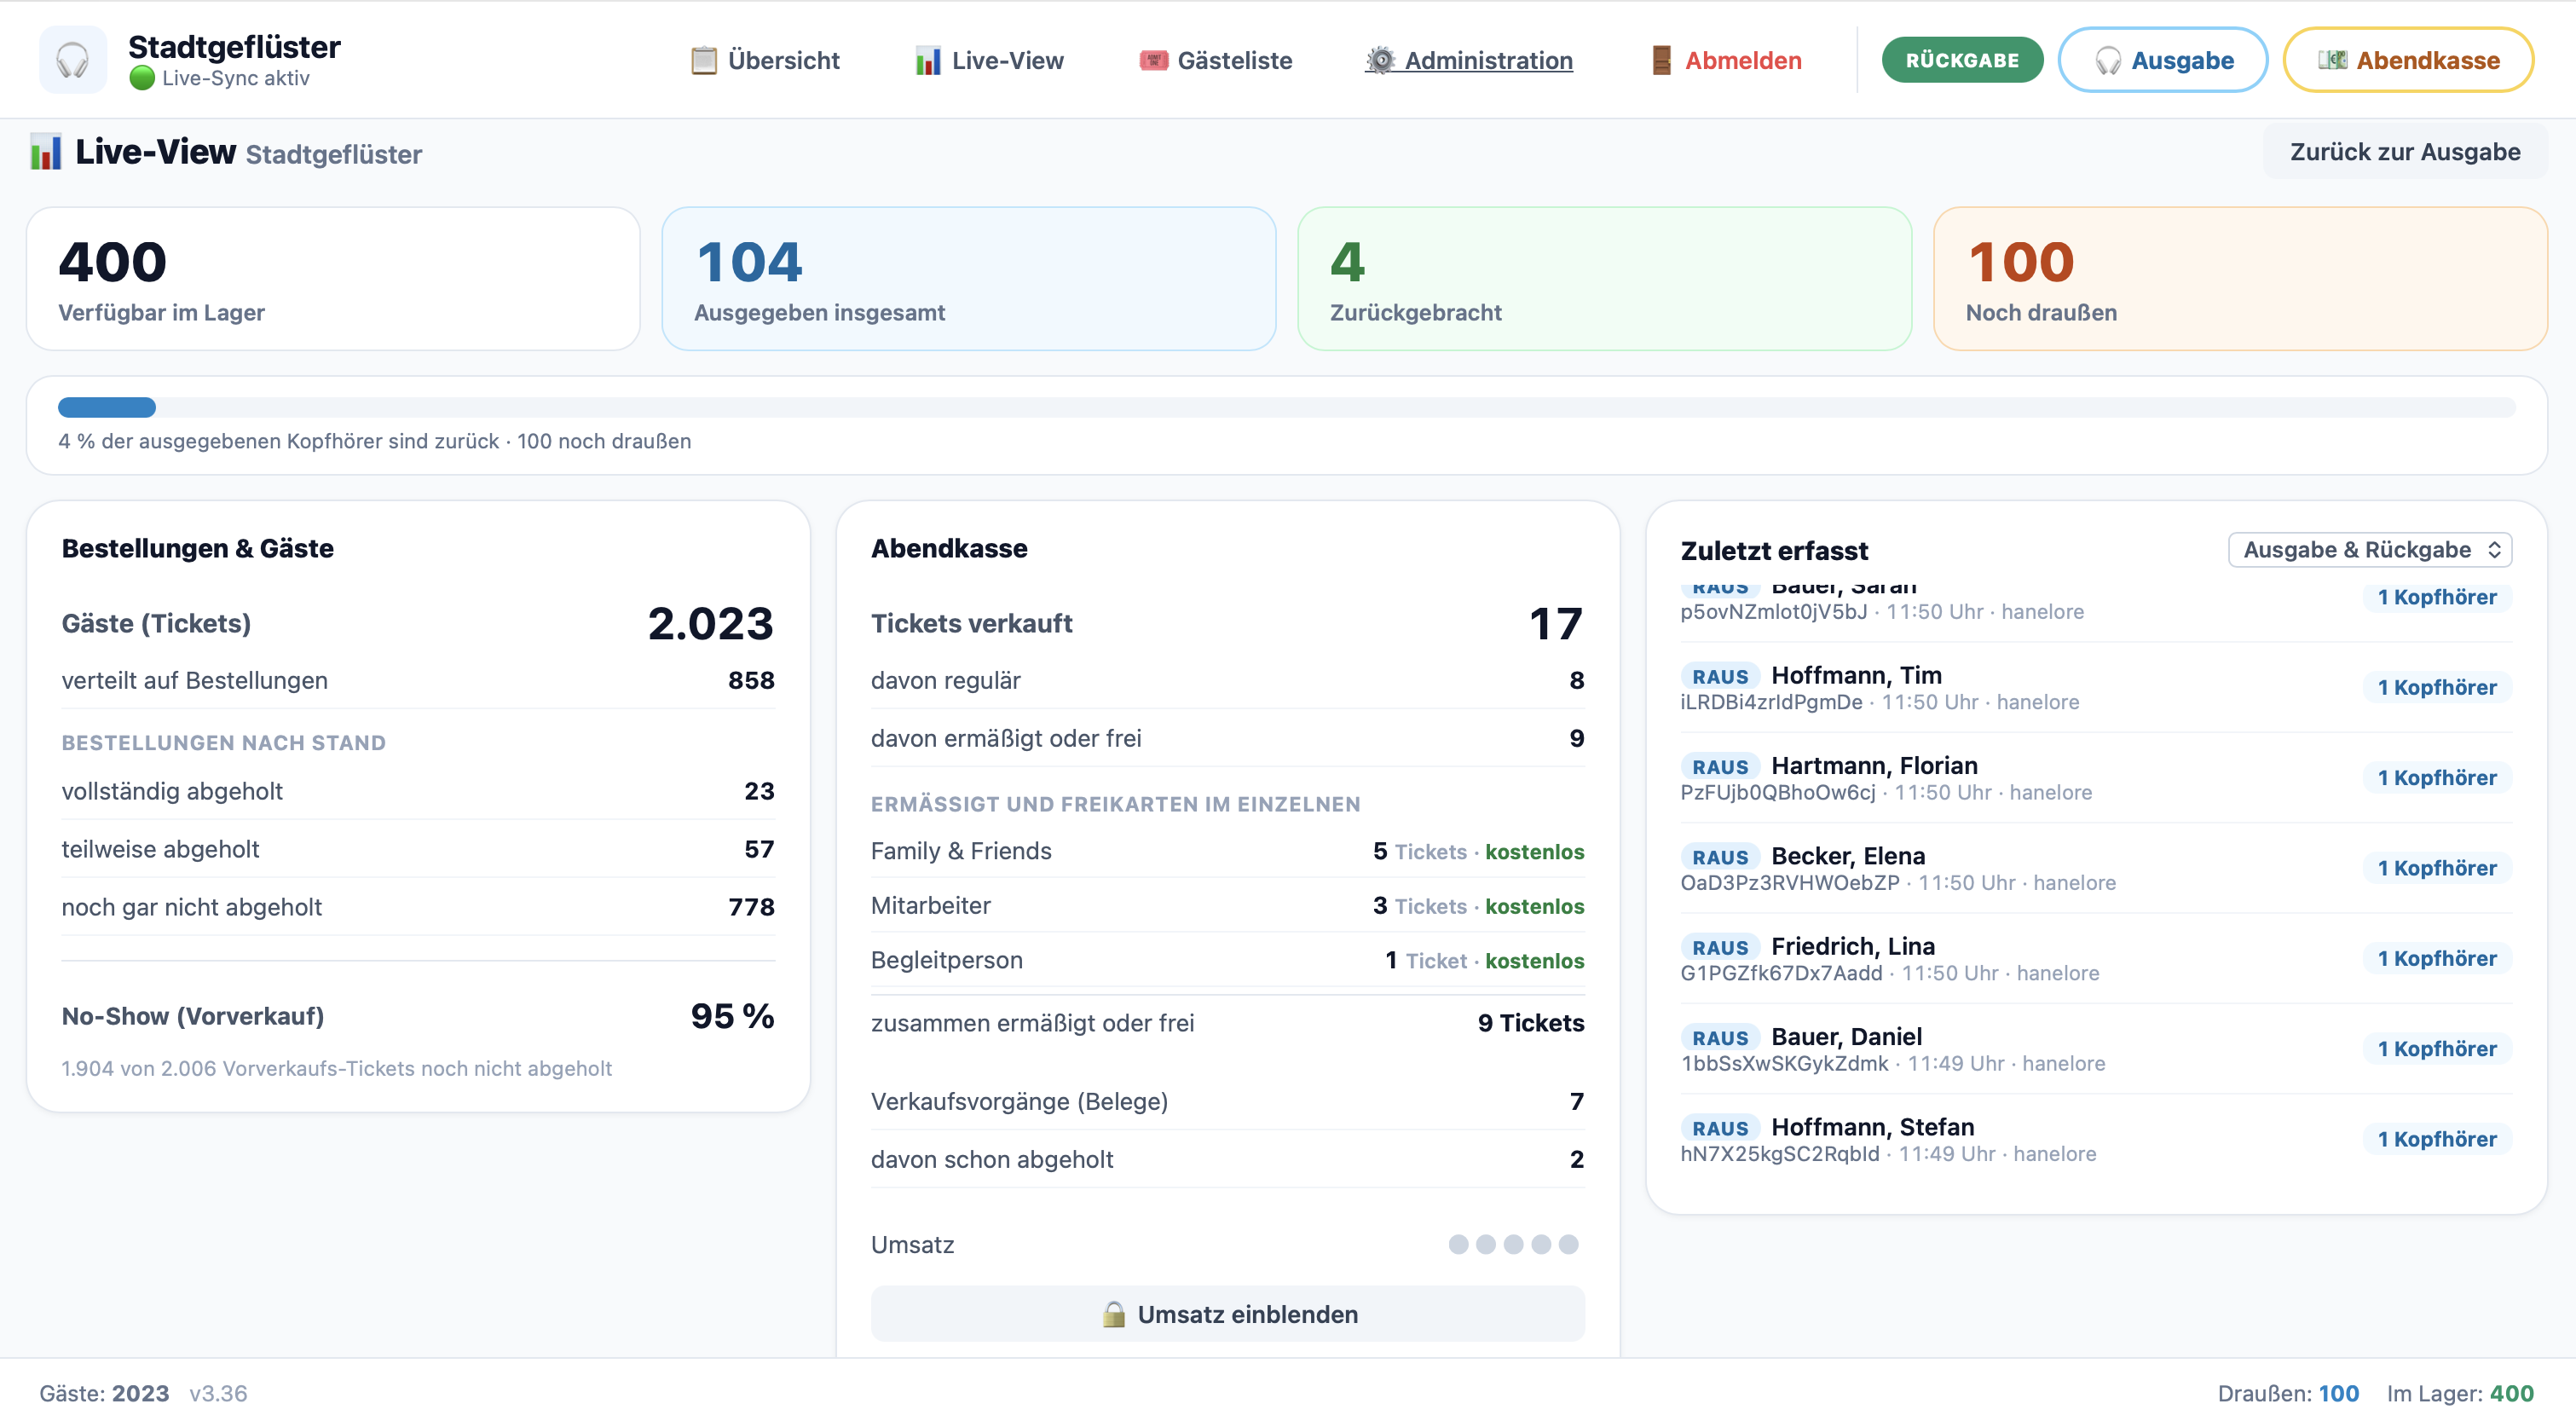Click the lock icon in Umsatz einblenden
Image resolution: width=2576 pixels, height=1427 pixels.
(1113, 1314)
